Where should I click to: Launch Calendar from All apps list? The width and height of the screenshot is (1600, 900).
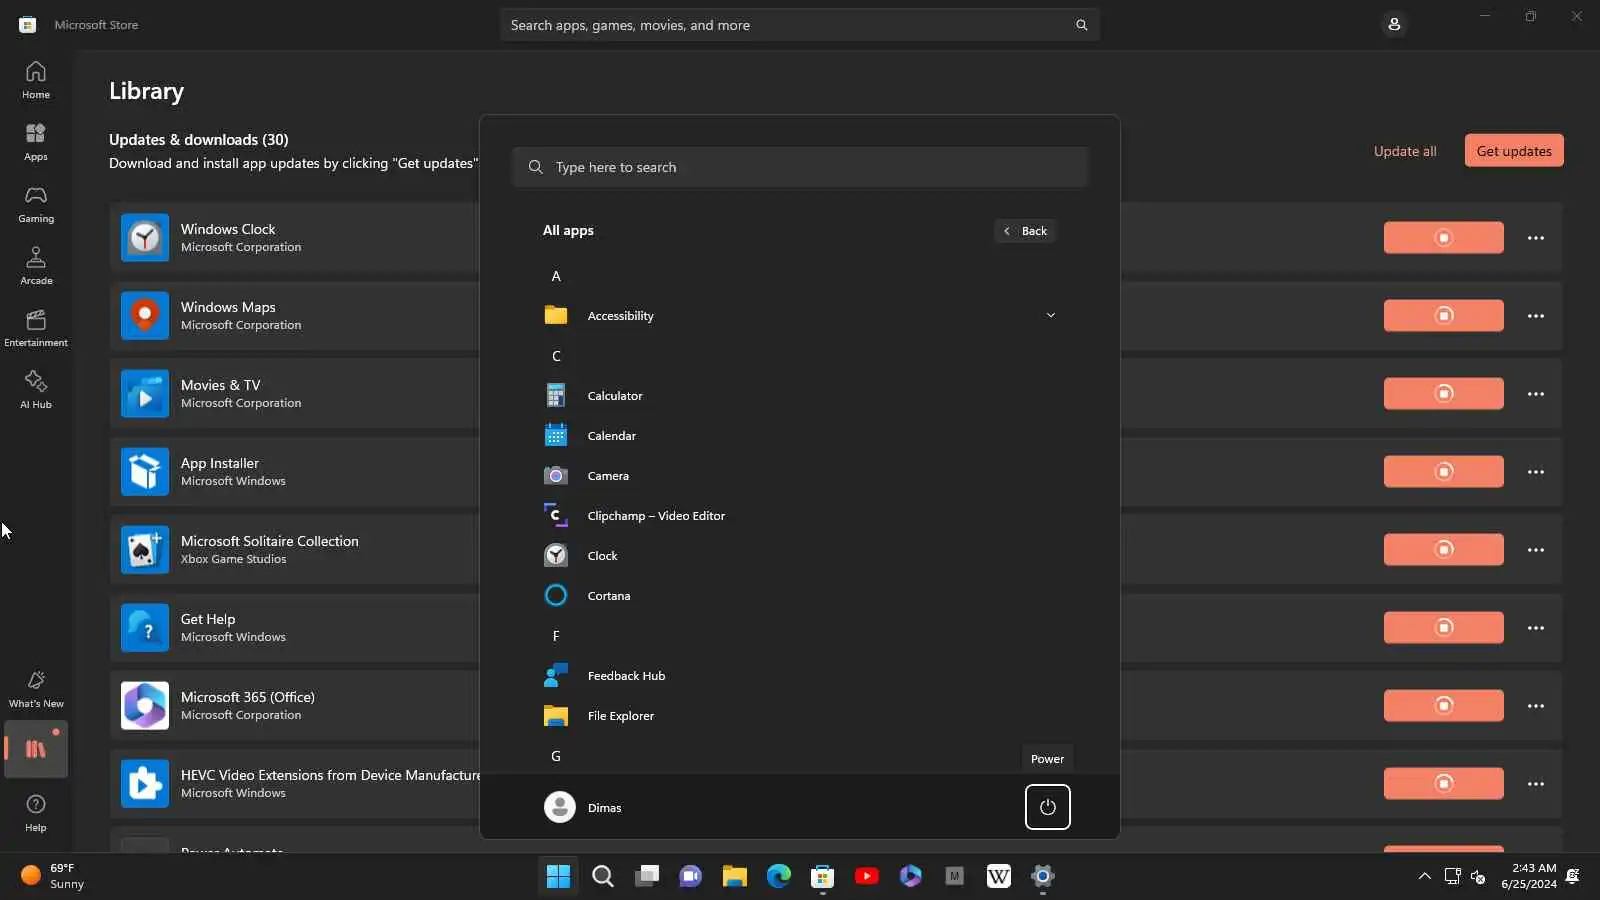[800, 436]
